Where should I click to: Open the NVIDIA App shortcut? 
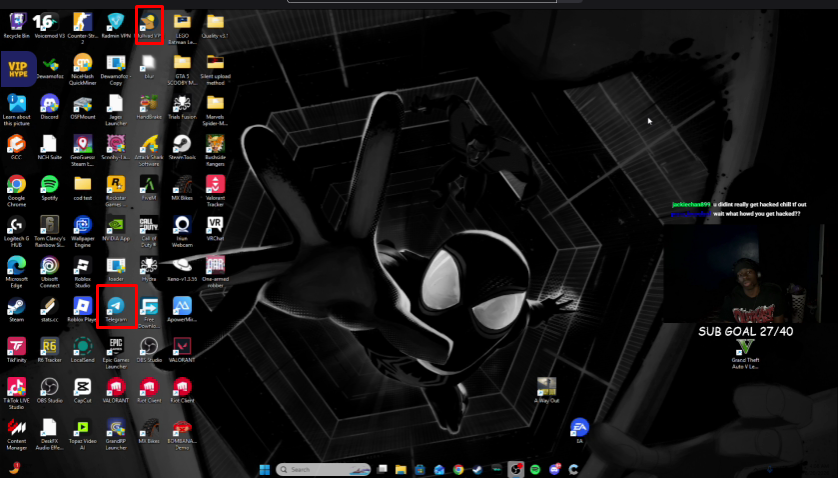tap(115, 228)
